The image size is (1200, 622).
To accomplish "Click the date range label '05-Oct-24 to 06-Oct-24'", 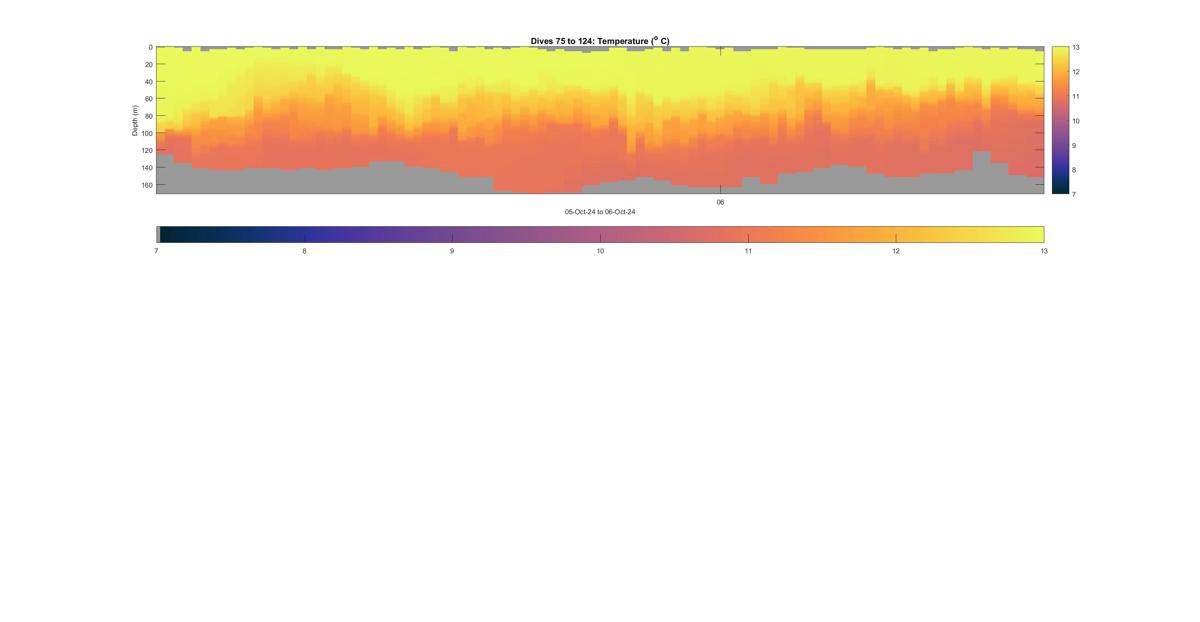I will pyautogui.click(x=600, y=212).
